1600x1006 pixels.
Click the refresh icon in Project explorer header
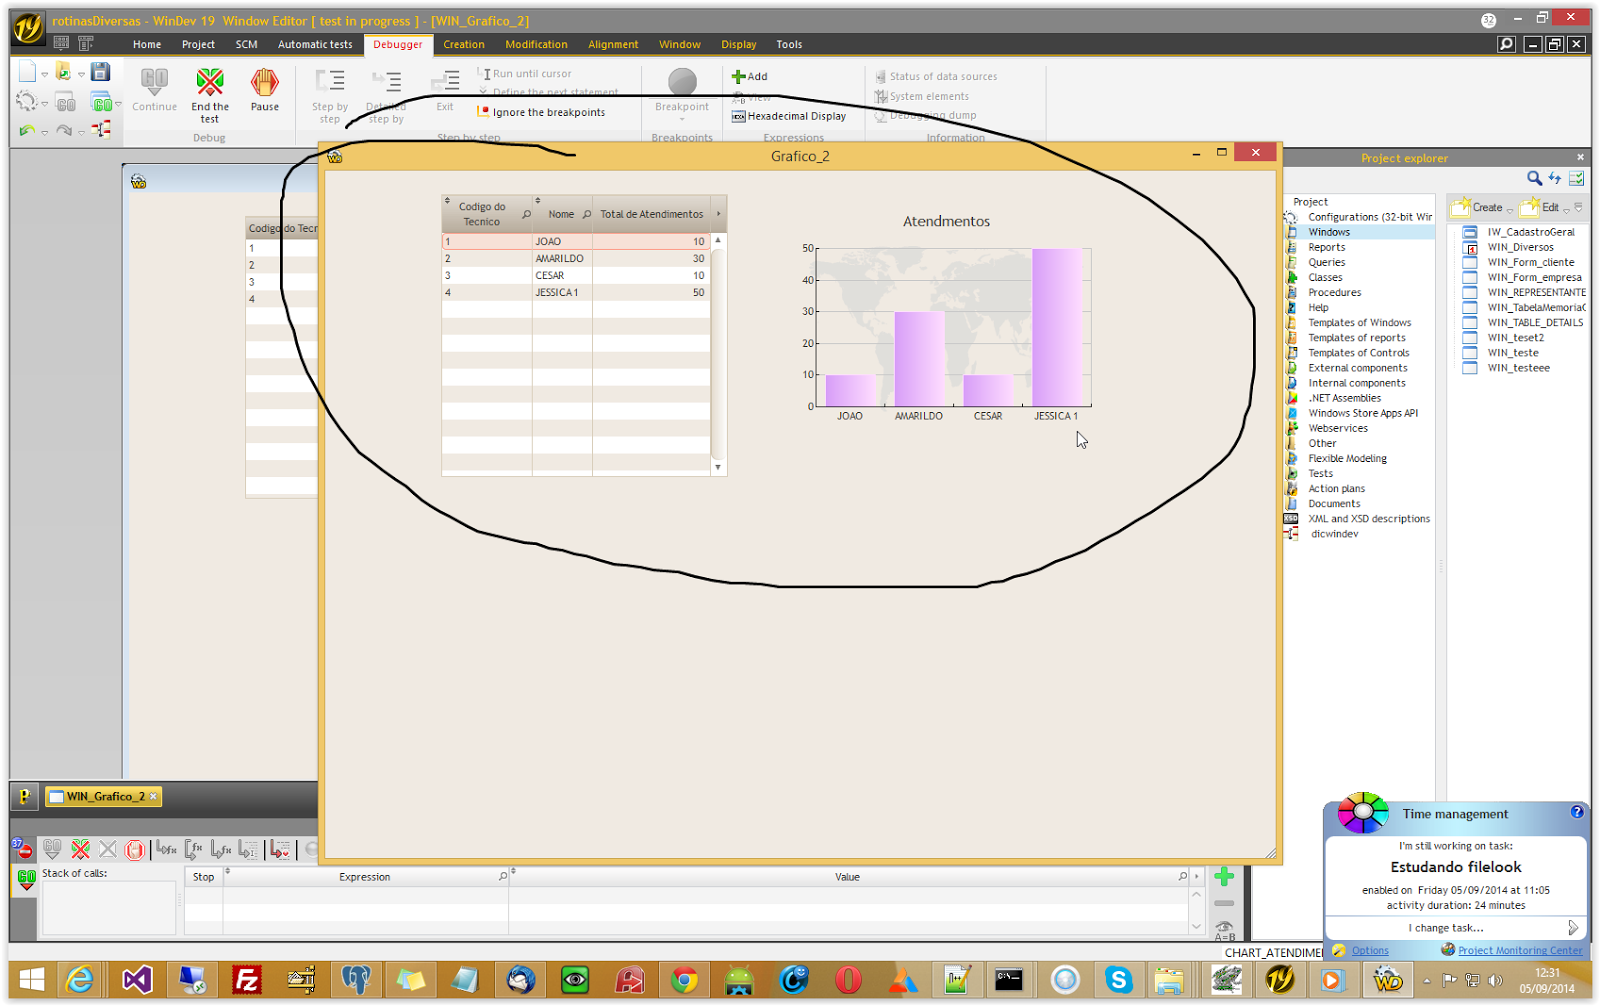coord(1555,178)
